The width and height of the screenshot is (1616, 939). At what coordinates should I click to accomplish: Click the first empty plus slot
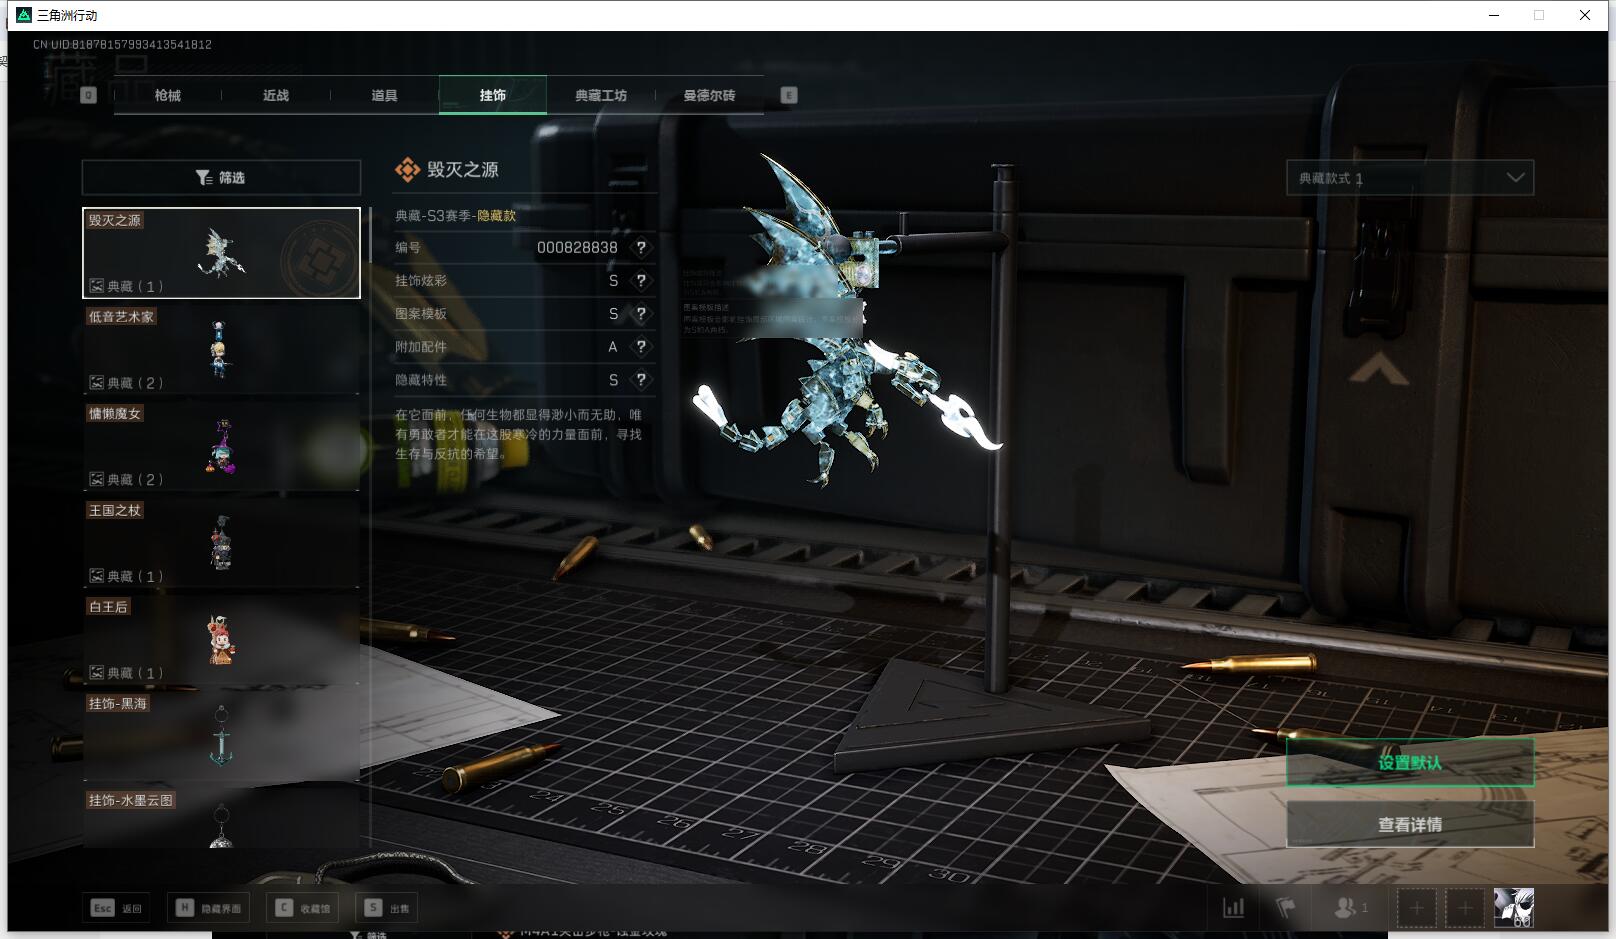point(1416,908)
